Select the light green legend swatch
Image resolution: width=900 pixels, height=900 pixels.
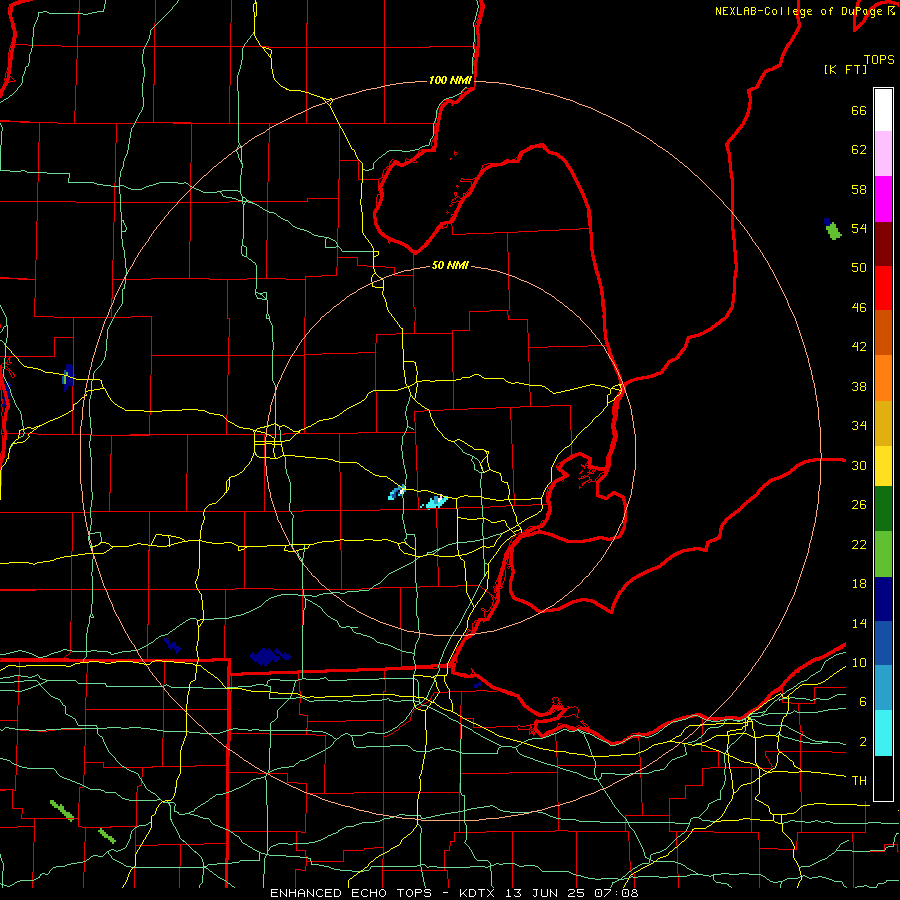click(883, 554)
